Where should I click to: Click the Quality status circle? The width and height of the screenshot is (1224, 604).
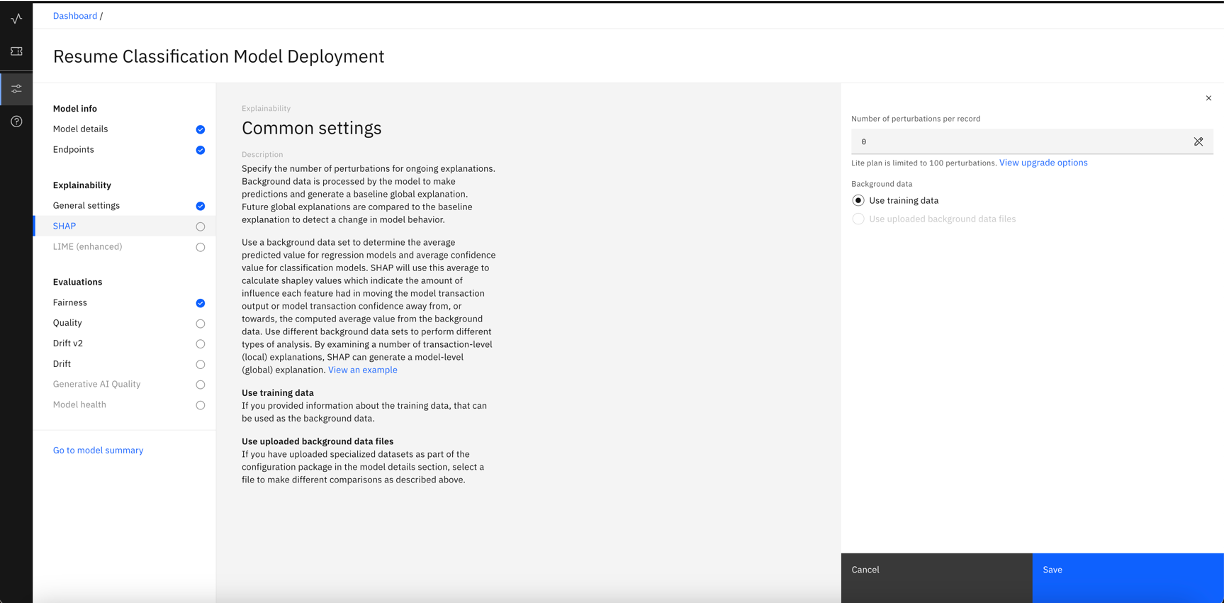click(200, 323)
